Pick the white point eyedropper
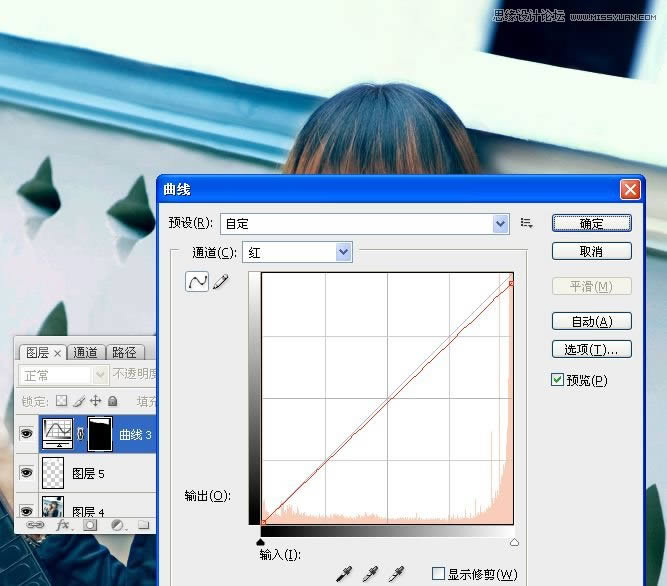The height and width of the screenshot is (586, 667). (x=397, y=573)
